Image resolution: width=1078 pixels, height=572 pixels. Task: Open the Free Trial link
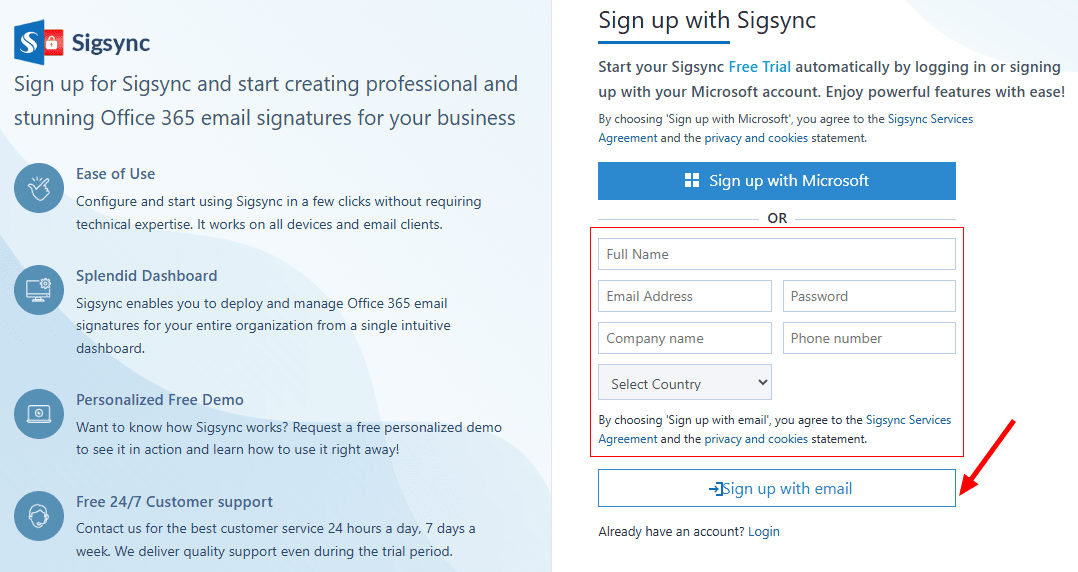point(759,67)
